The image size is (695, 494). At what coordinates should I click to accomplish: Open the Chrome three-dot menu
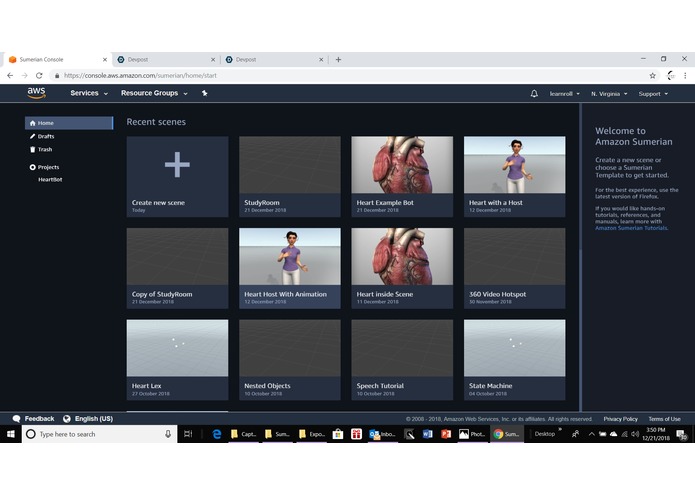685,76
